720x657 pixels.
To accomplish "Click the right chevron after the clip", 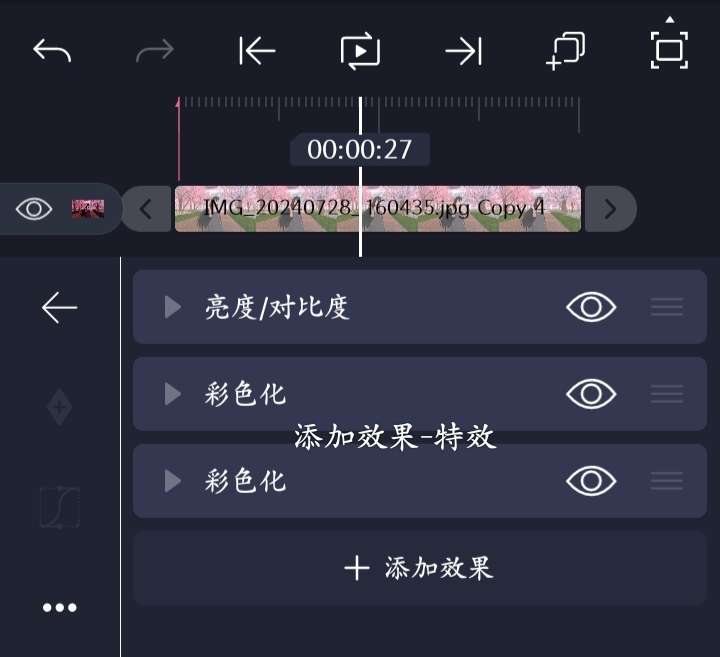I will [610, 209].
